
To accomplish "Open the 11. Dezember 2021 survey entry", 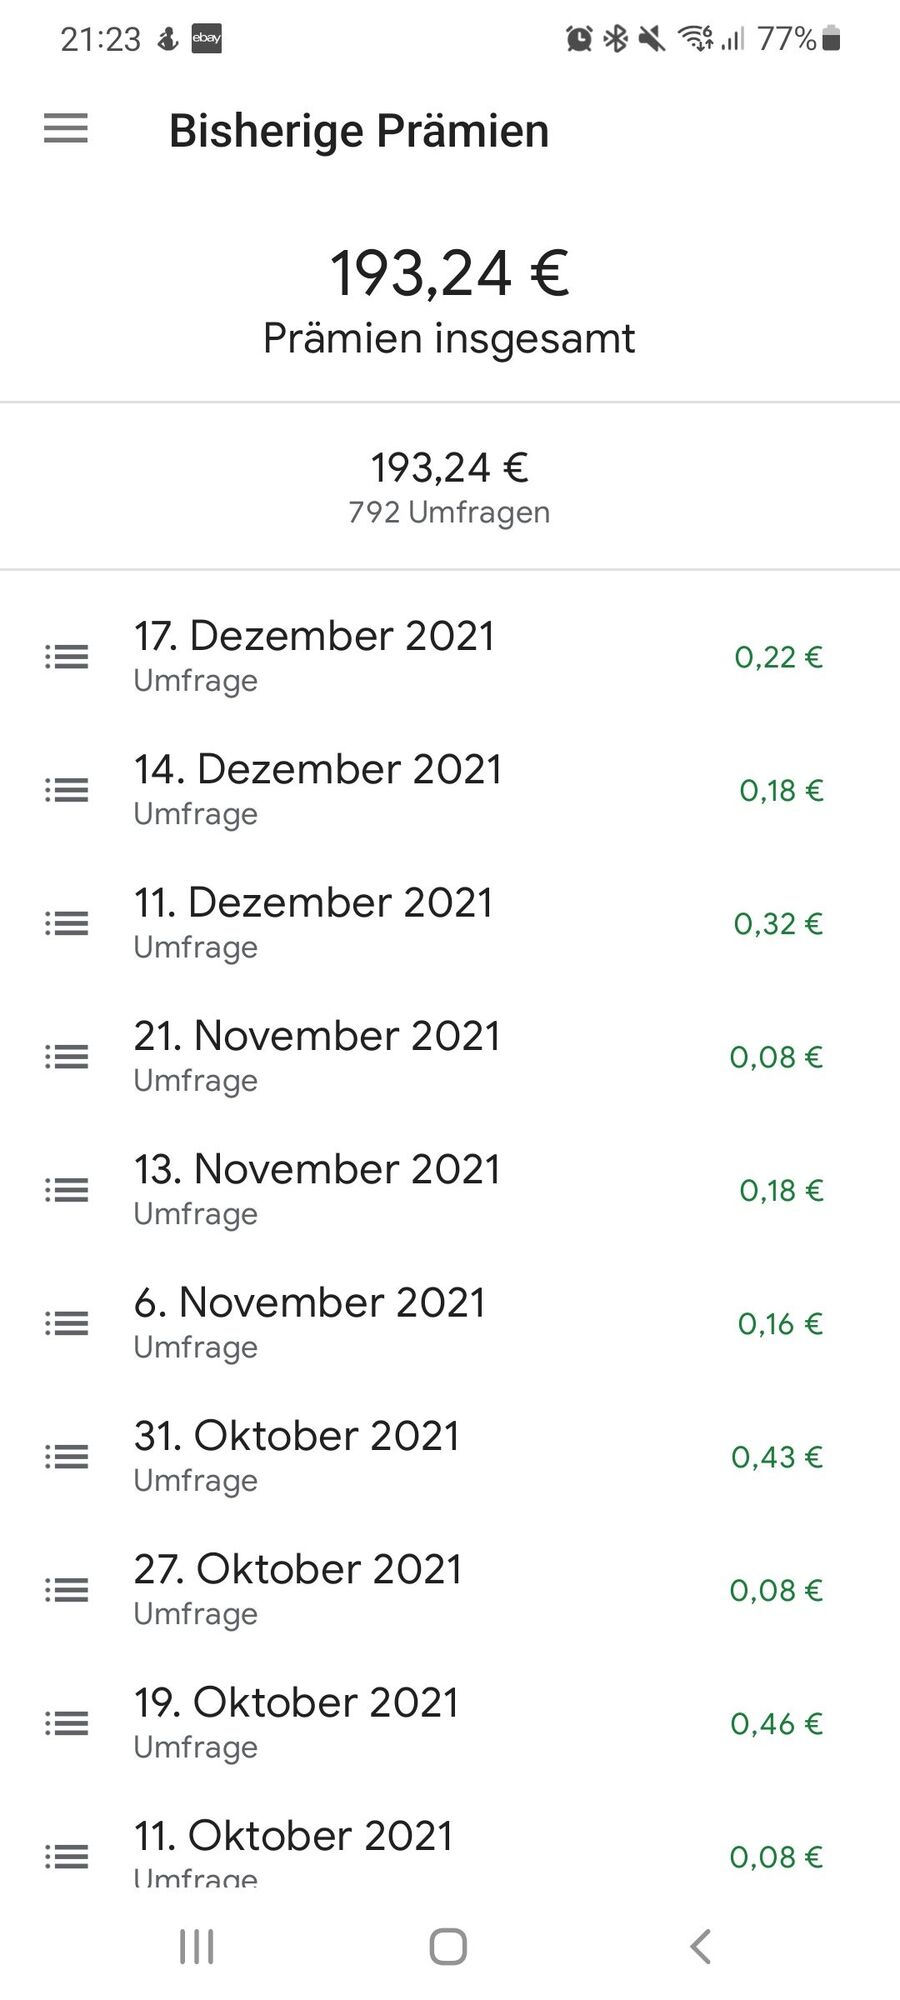I will [x=450, y=923].
